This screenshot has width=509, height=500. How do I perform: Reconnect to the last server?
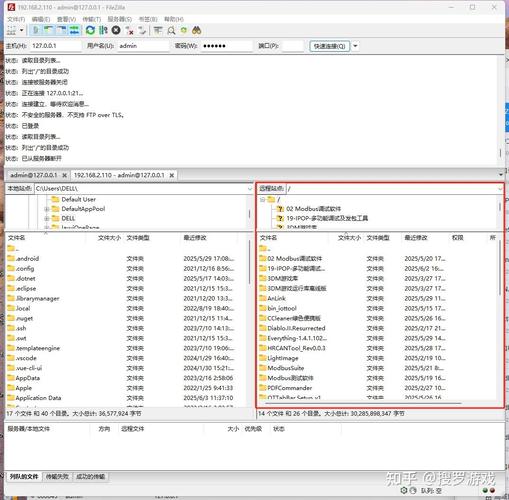(142, 30)
